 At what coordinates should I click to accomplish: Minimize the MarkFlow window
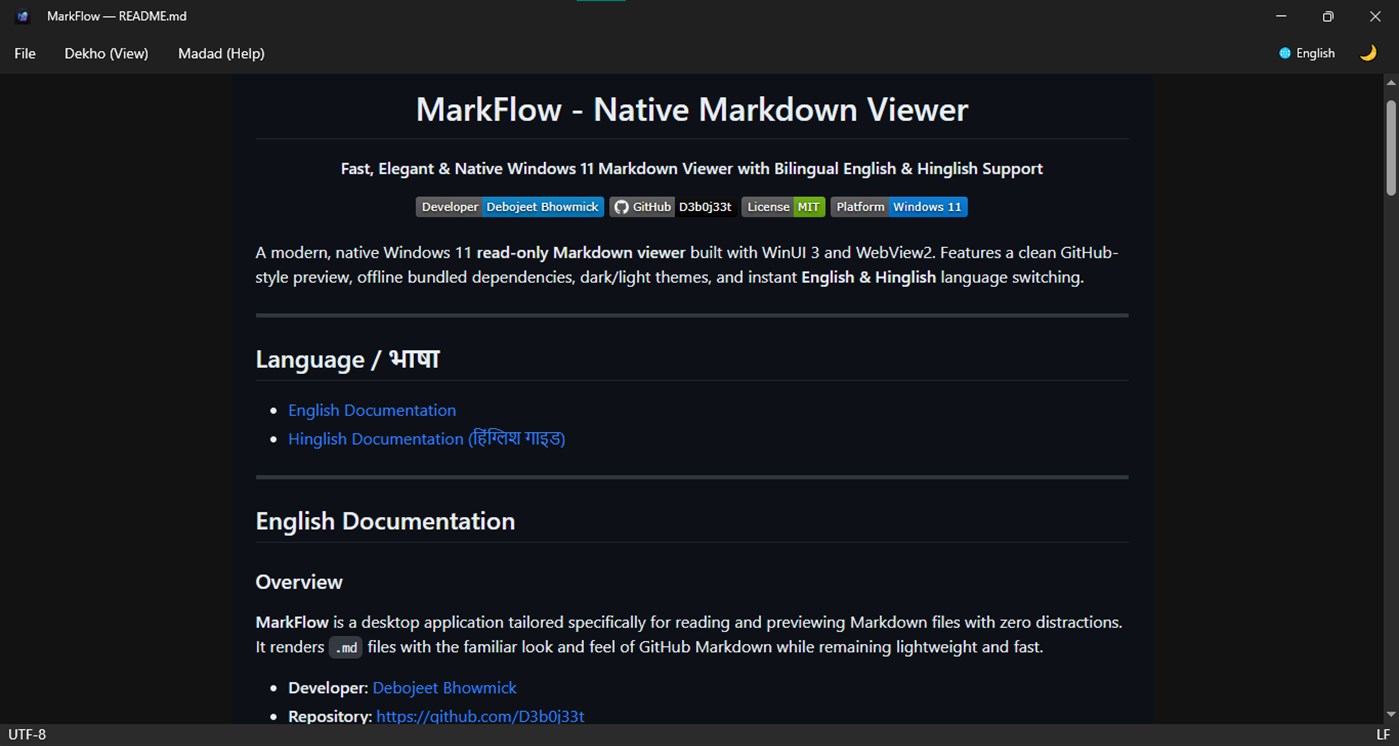tap(1281, 16)
